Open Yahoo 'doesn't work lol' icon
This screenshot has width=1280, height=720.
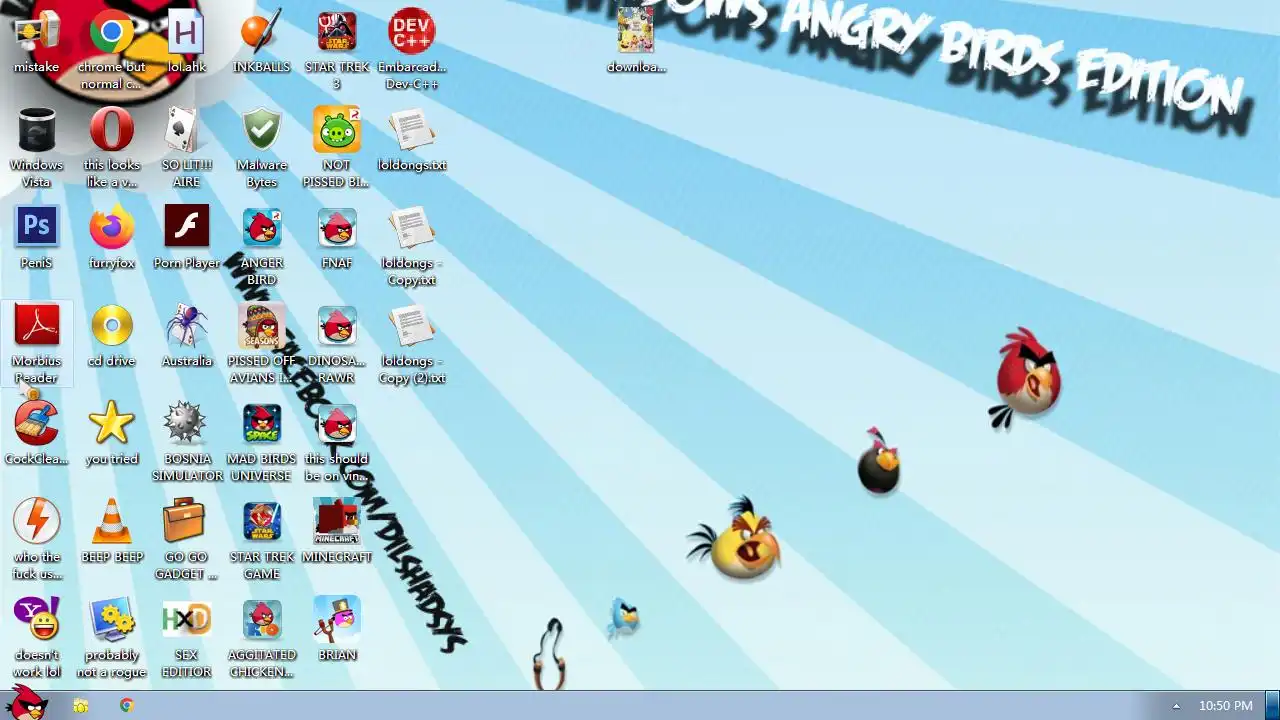point(36,638)
